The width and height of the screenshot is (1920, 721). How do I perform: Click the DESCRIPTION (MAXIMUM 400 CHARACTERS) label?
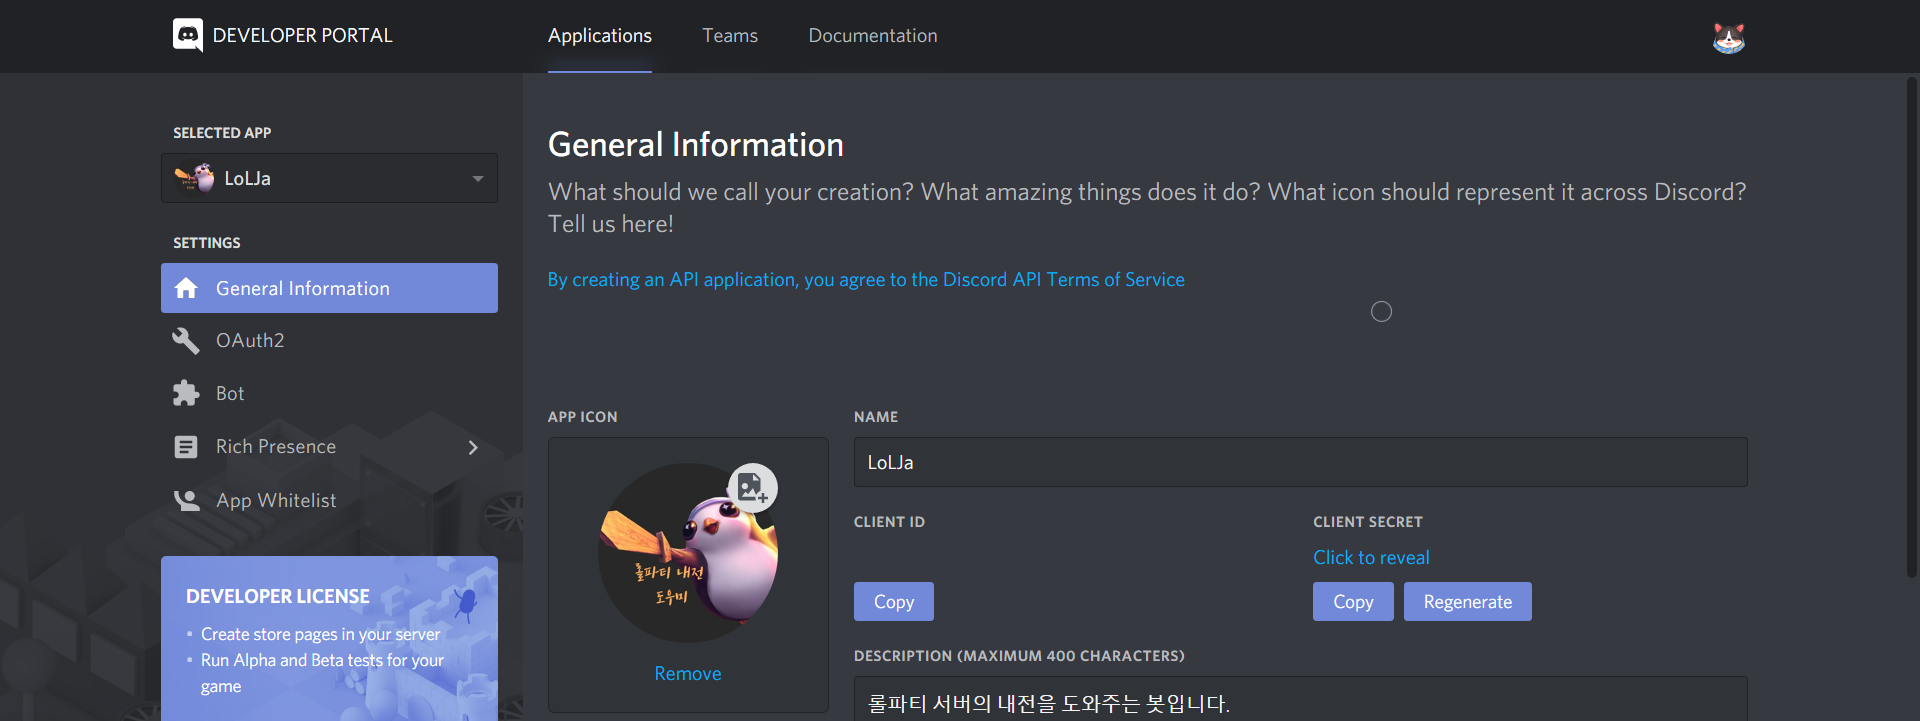(x=1019, y=656)
